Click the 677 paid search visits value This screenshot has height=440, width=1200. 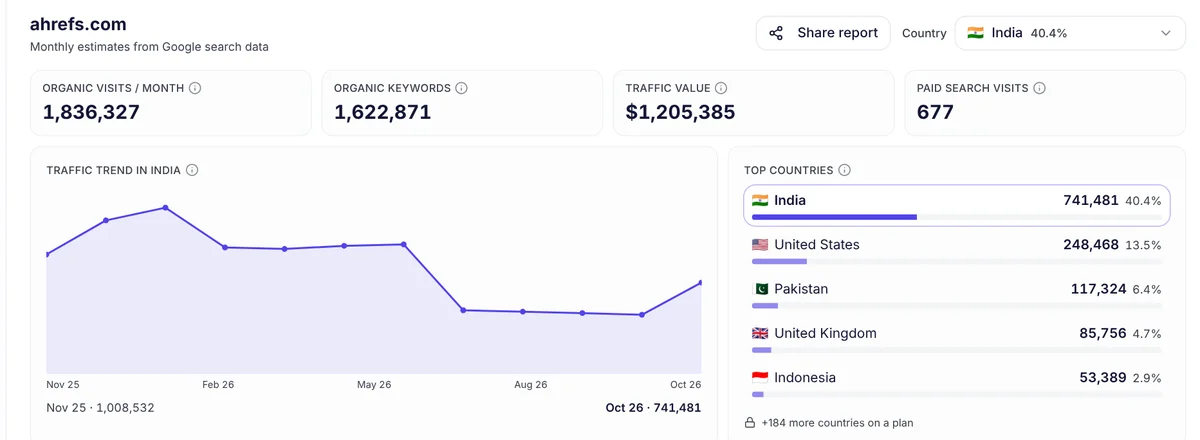pyautogui.click(x=935, y=112)
